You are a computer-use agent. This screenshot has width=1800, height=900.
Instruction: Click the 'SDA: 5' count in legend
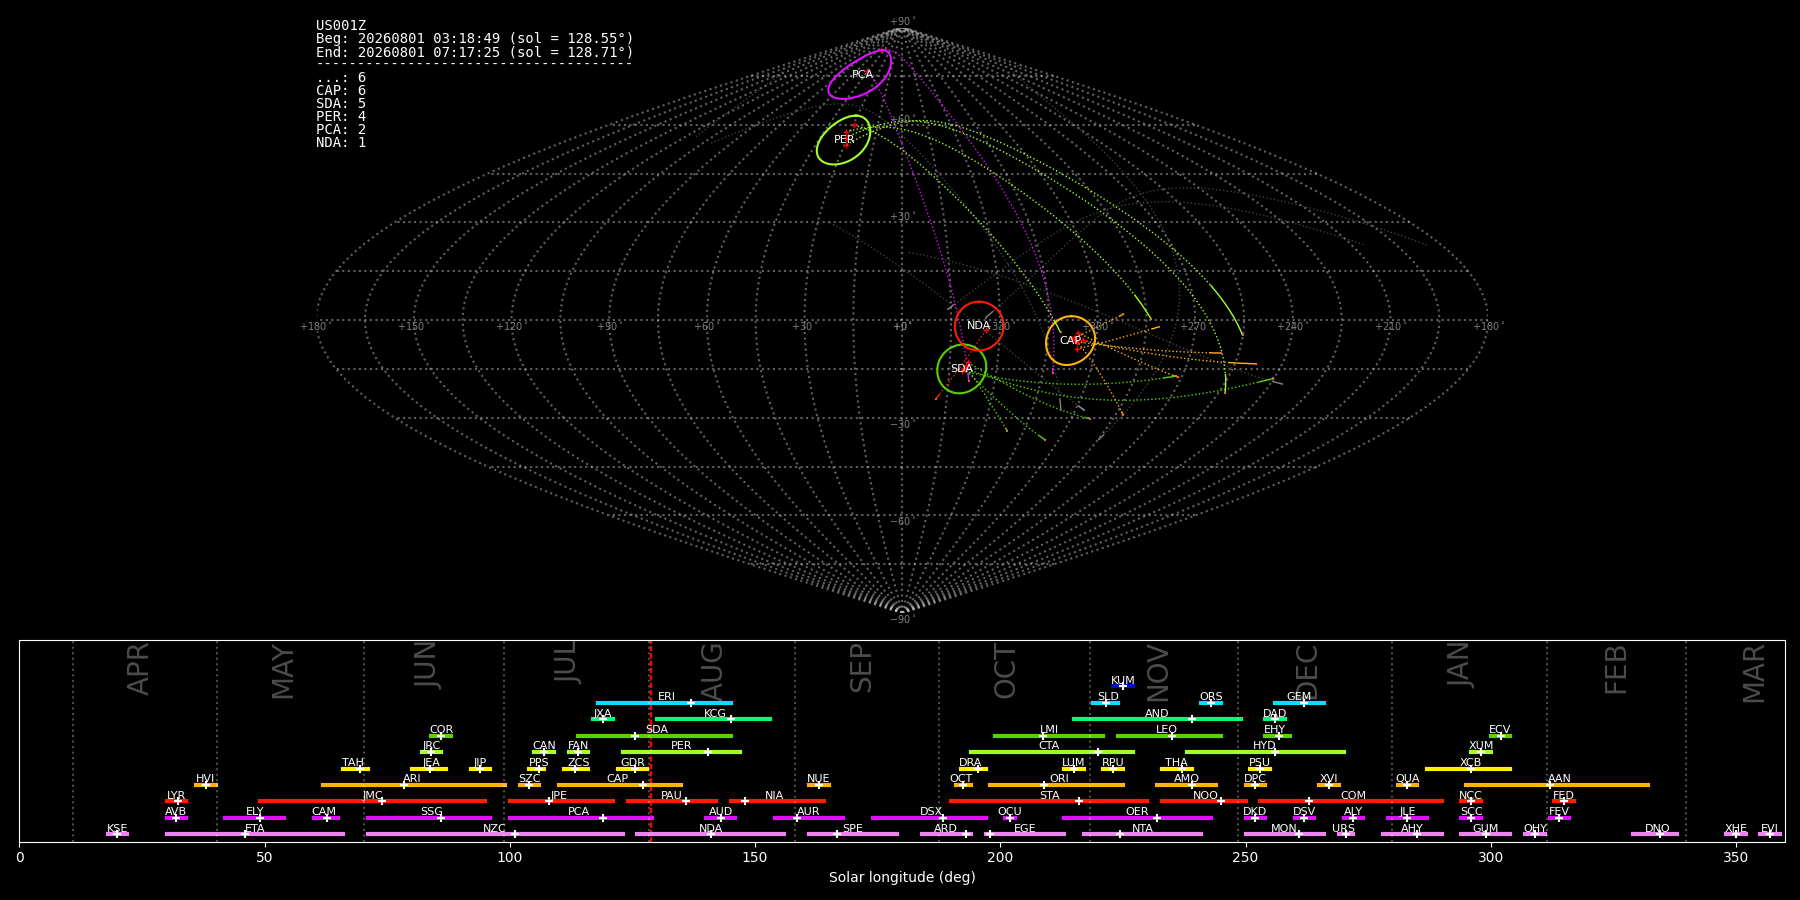tap(341, 104)
